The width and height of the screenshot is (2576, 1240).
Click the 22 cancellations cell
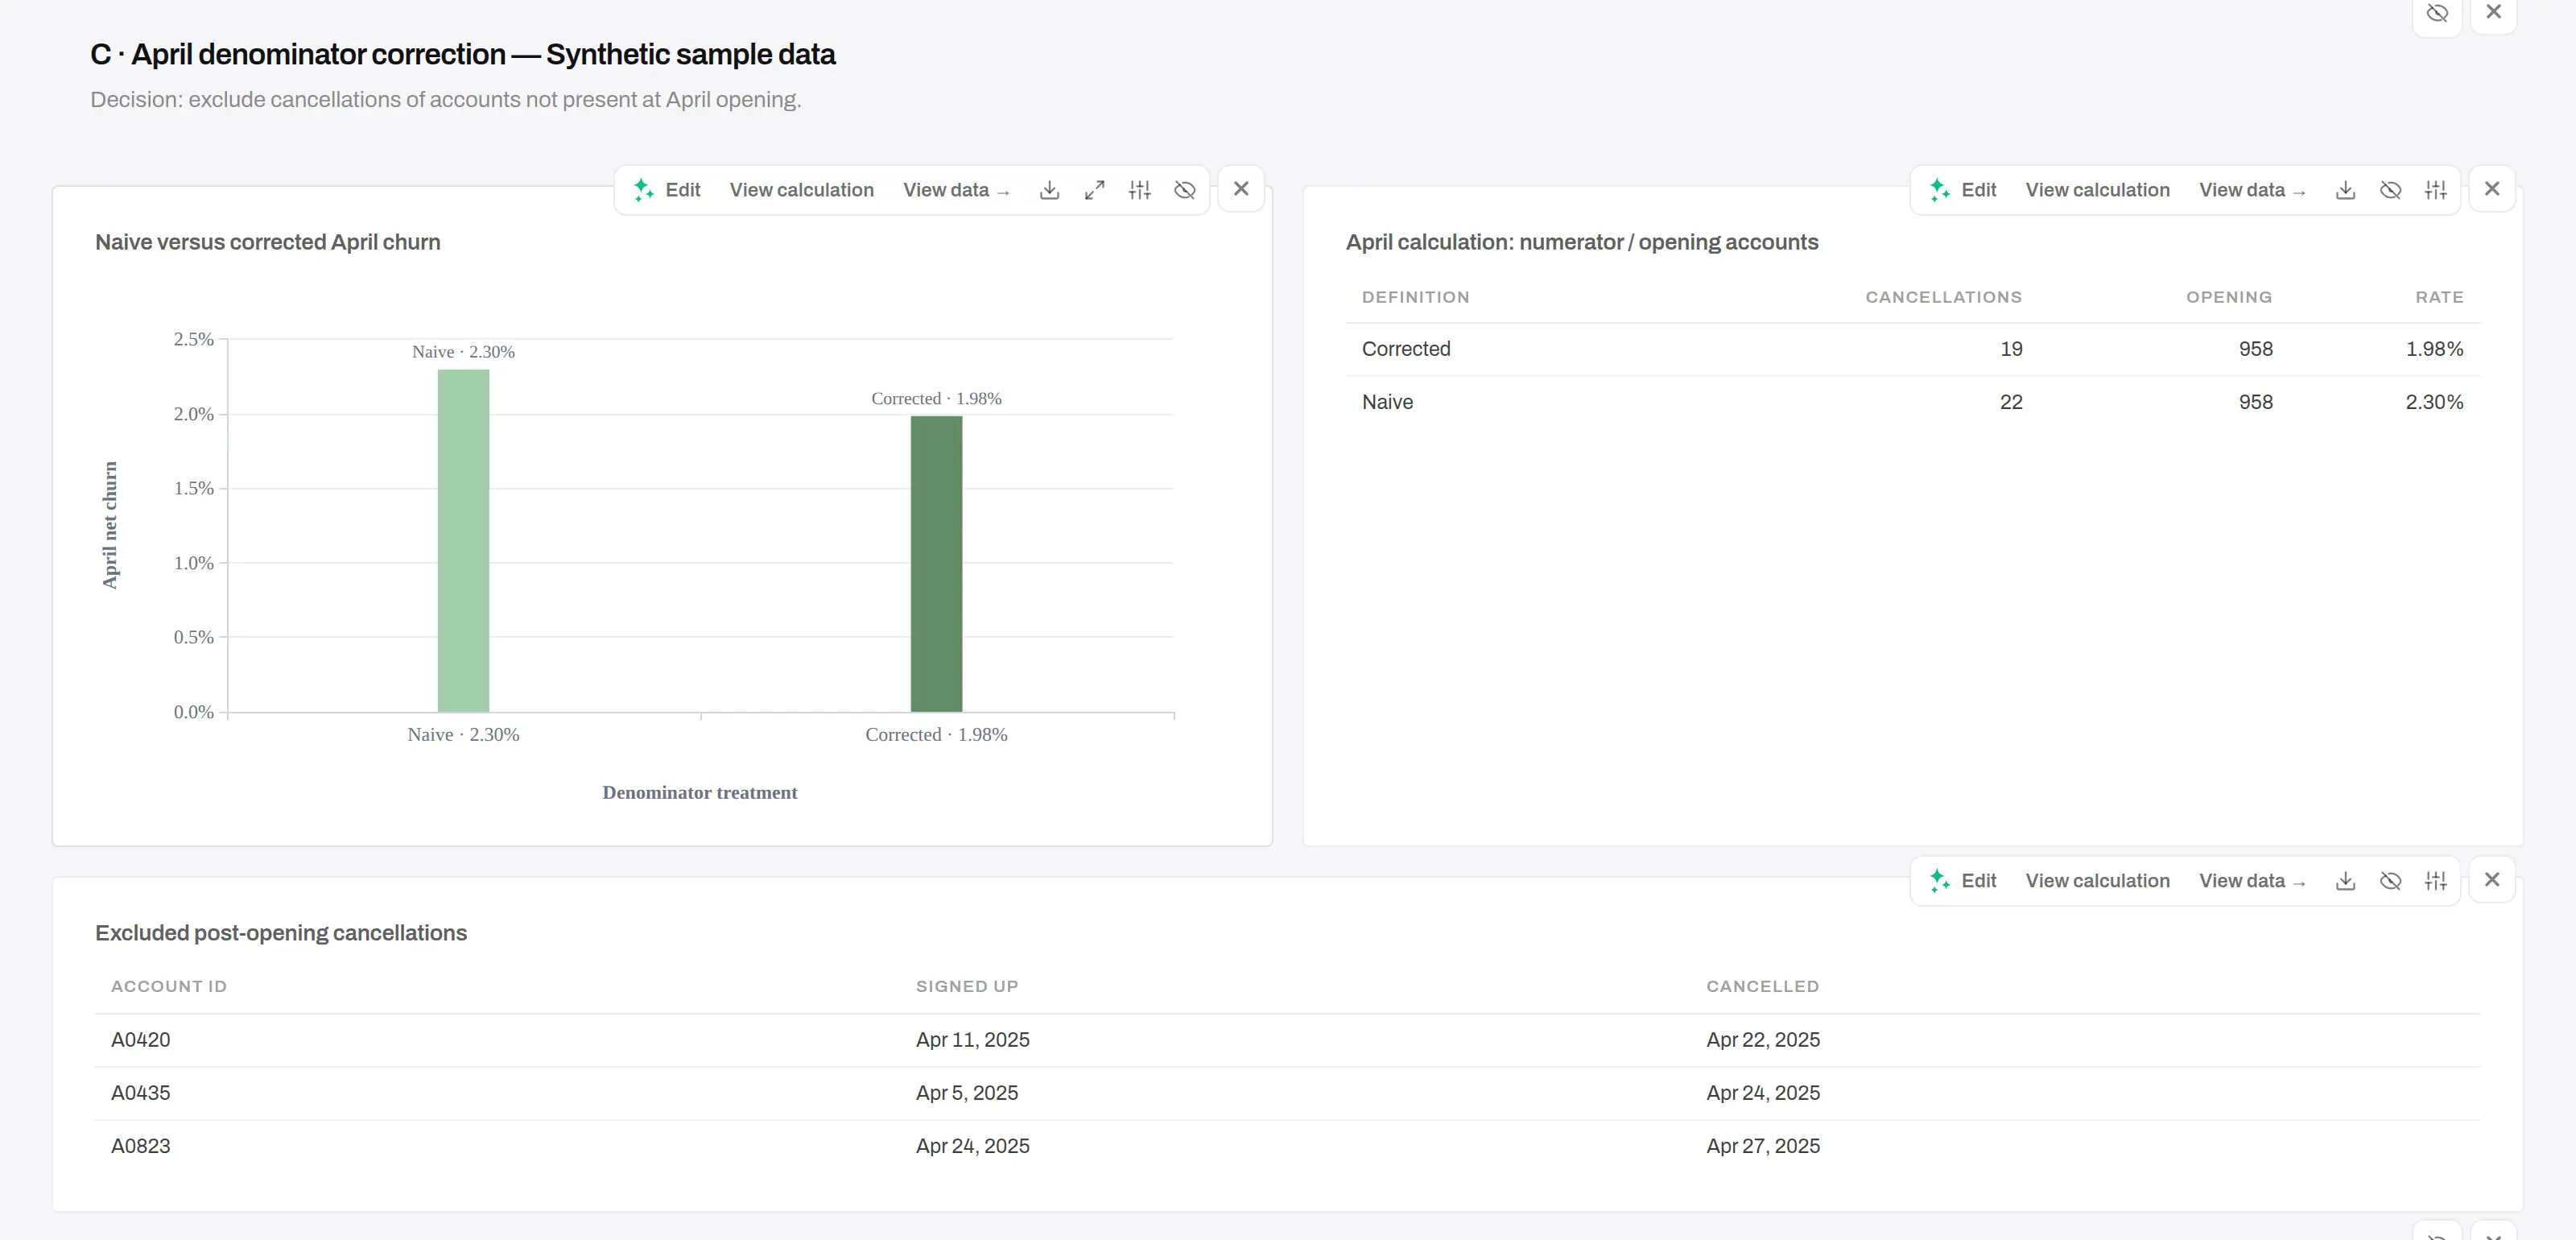pos(2011,402)
